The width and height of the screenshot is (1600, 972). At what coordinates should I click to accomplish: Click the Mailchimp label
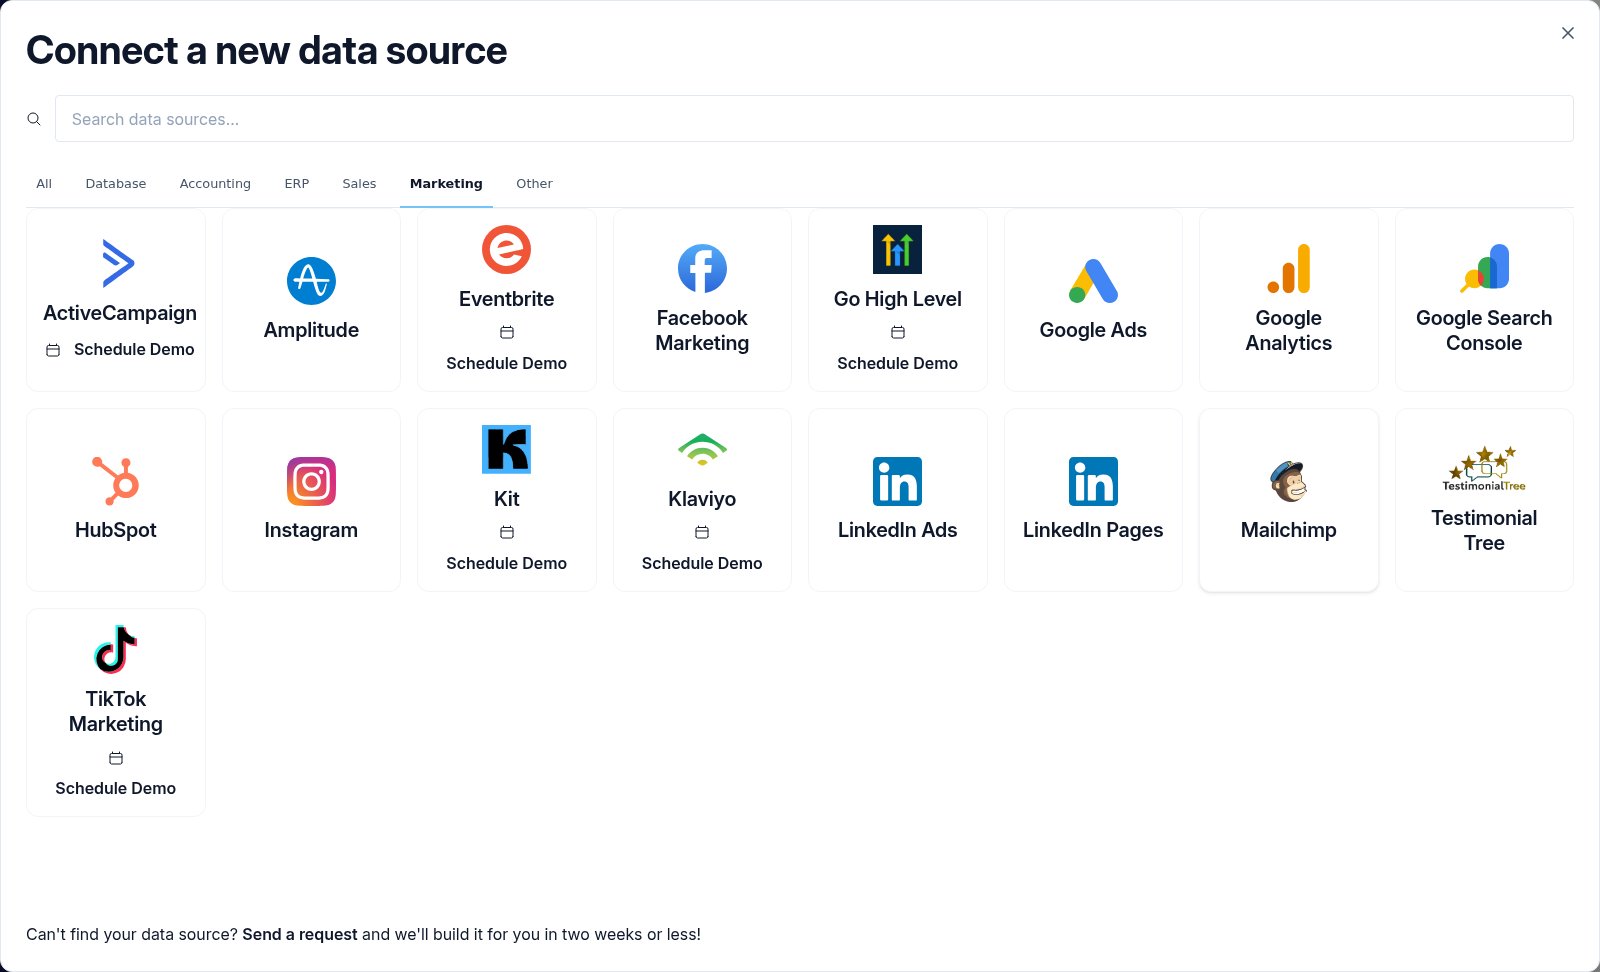[1288, 530]
